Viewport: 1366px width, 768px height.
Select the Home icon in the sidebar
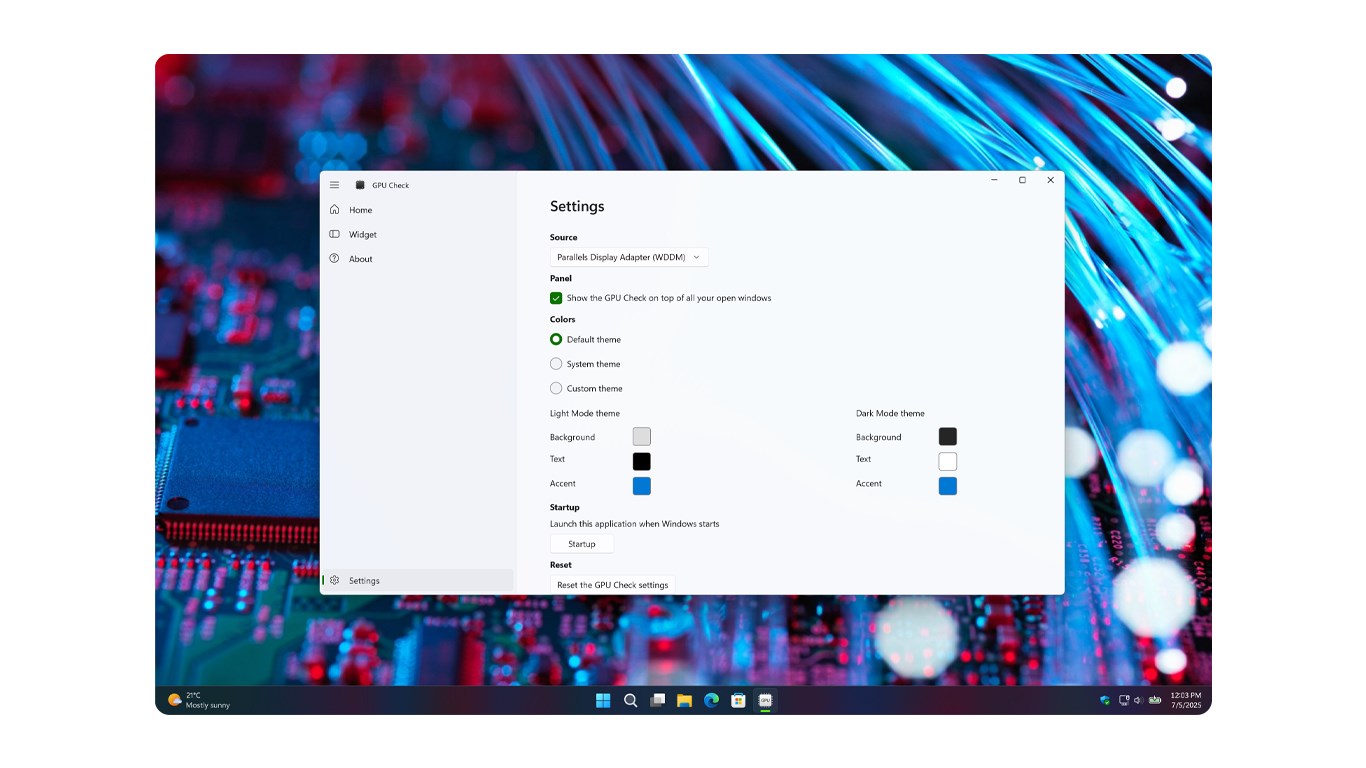336,210
